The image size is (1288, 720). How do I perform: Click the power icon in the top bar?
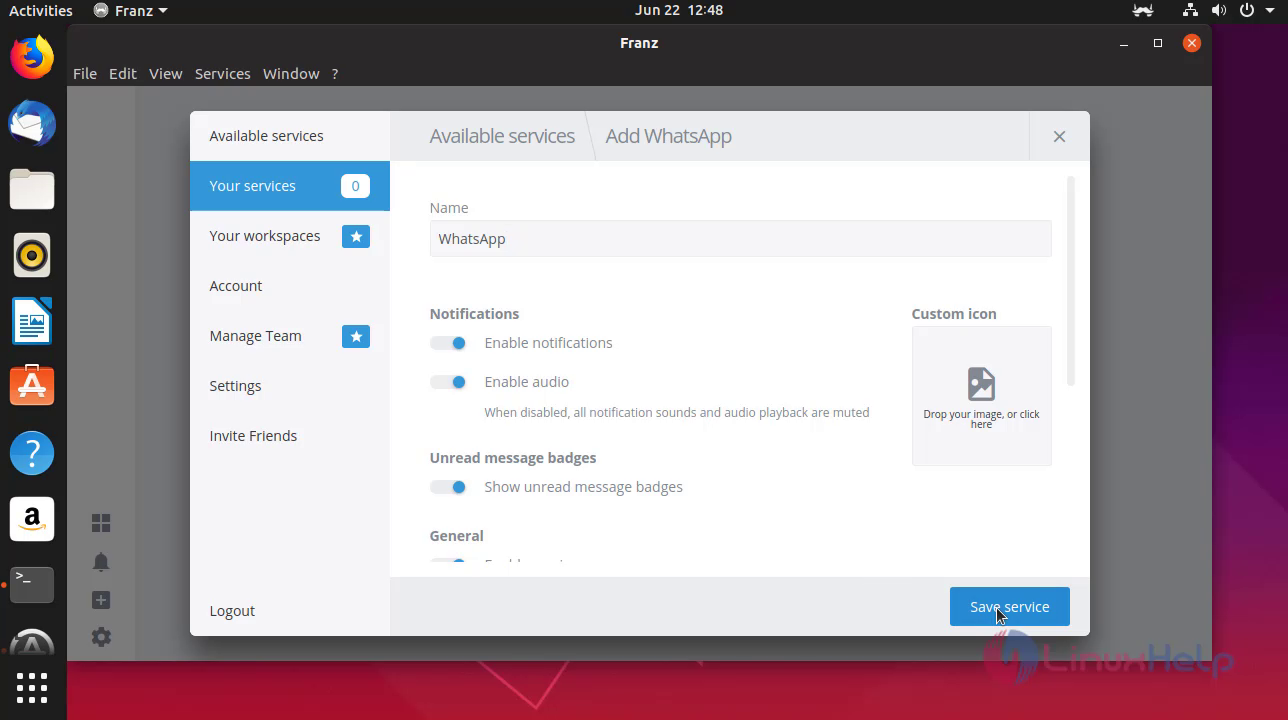pyautogui.click(x=1247, y=10)
